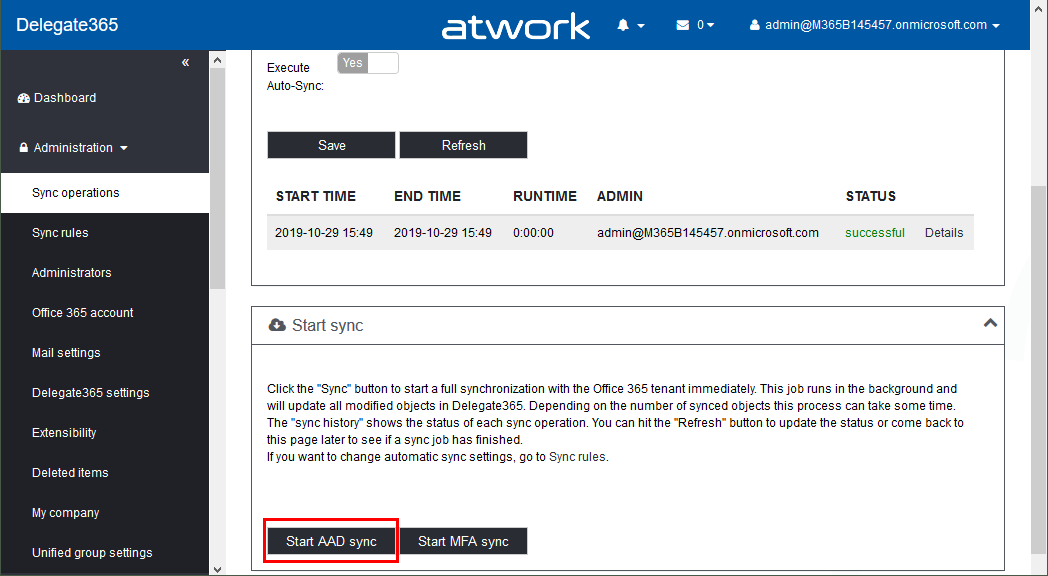Viewport: 1048px width, 576px height.
Task: Click the atwork logo
Action: point(515,27)
